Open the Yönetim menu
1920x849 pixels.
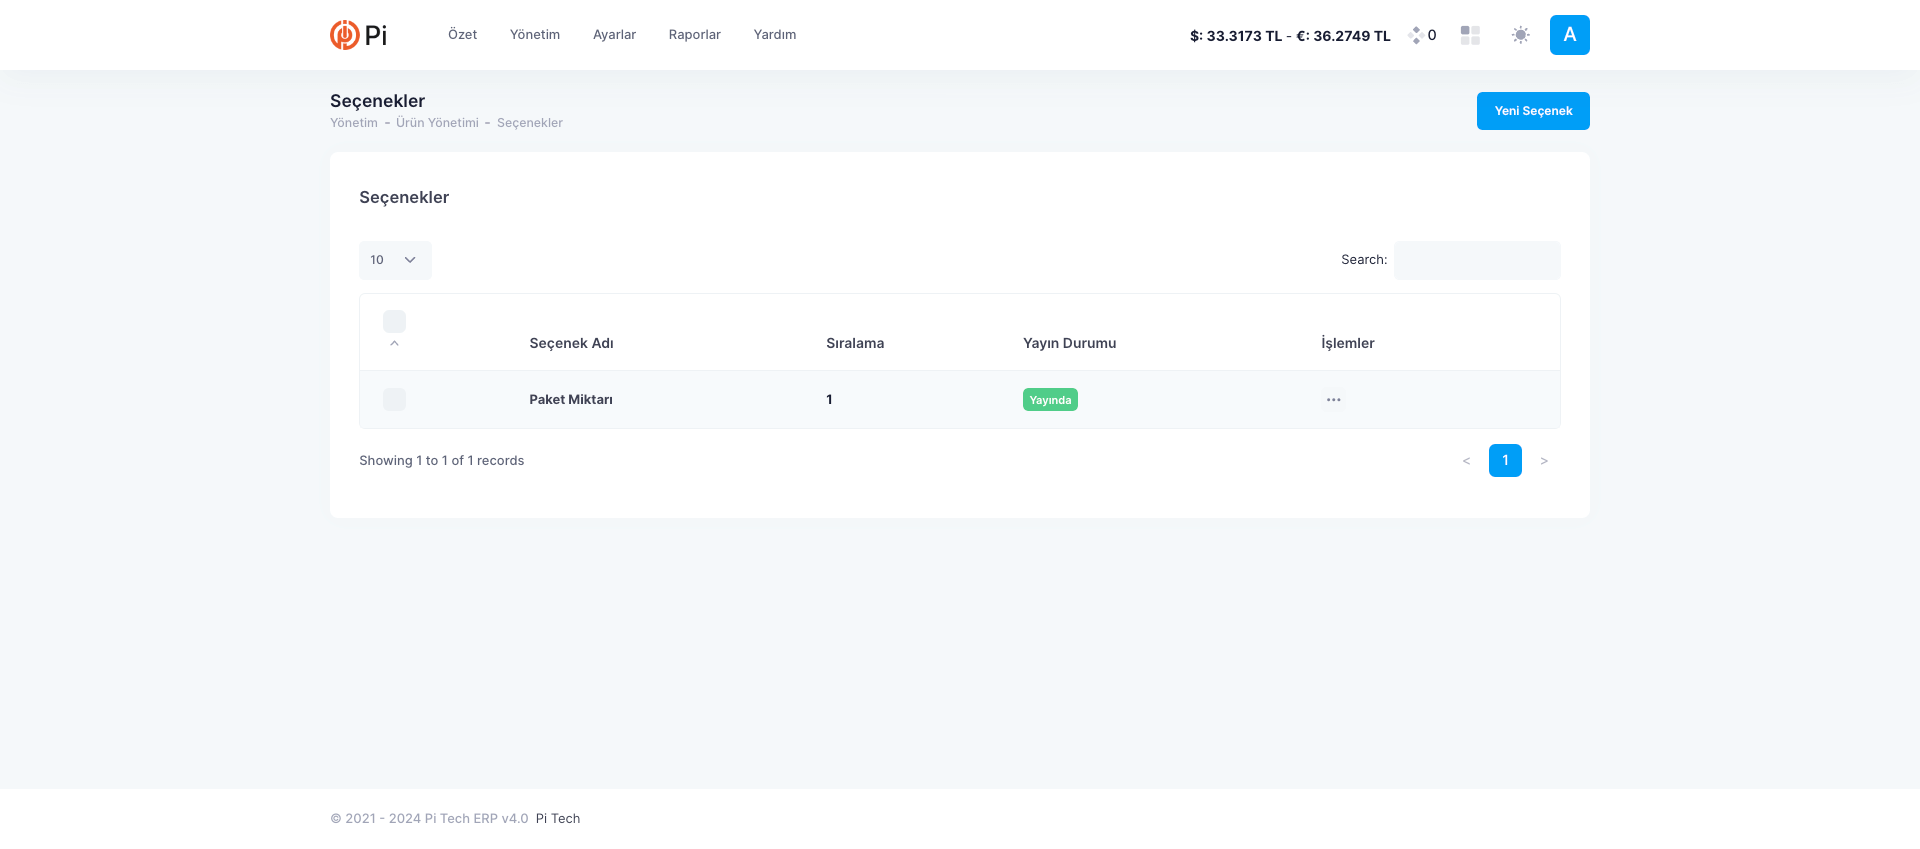coord(535,35)
